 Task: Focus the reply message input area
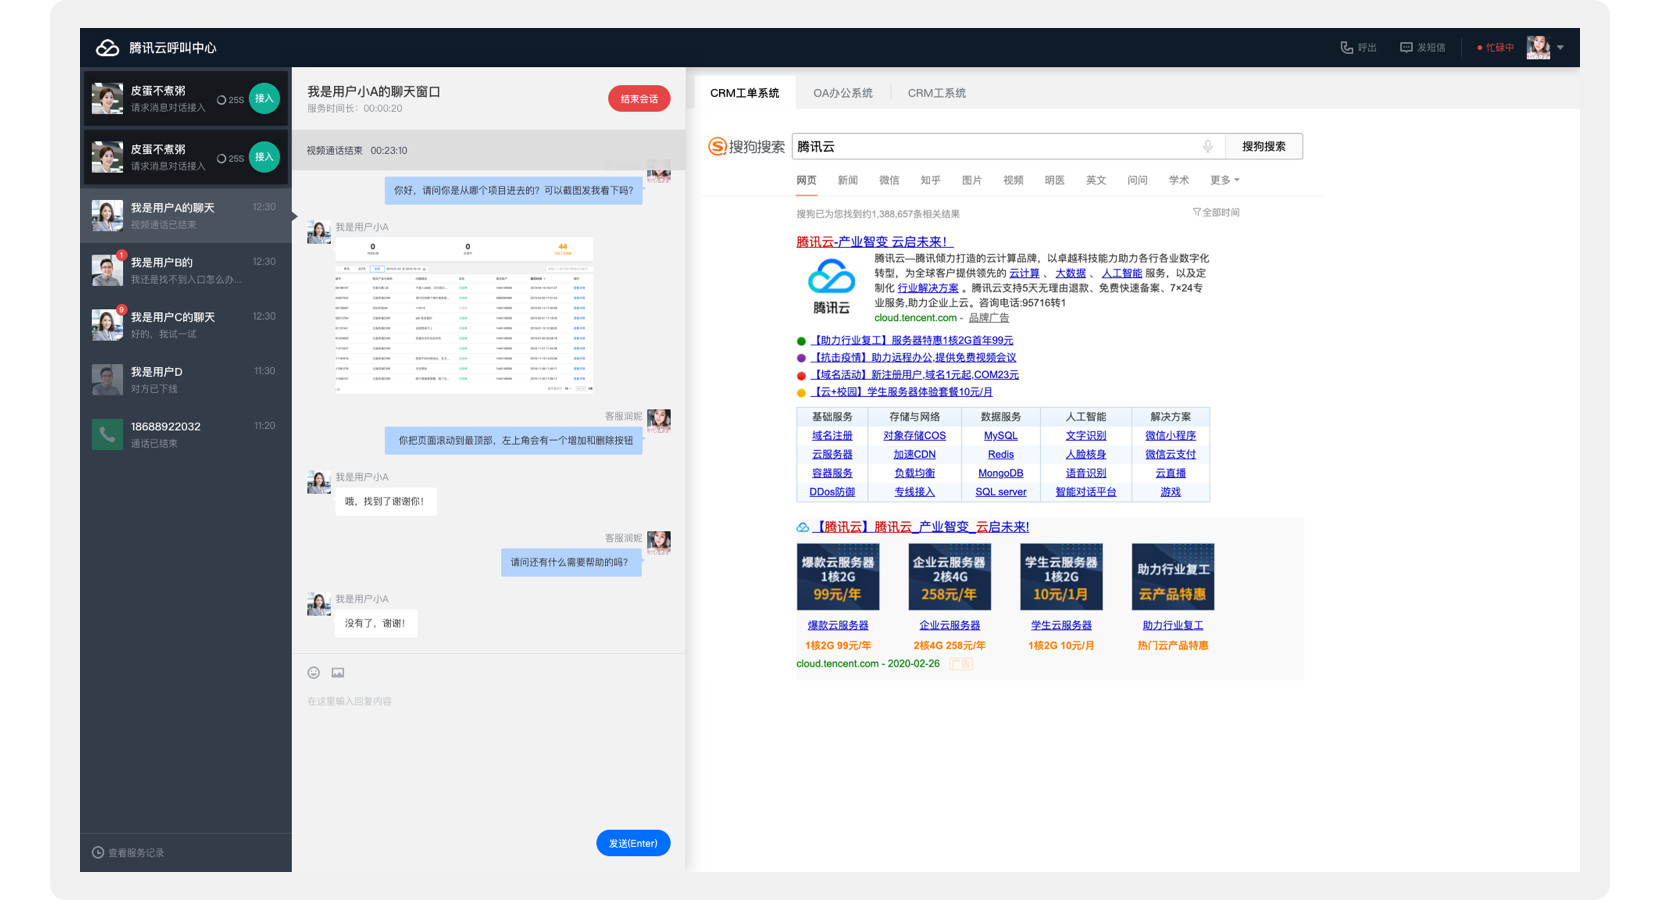pyautogui.click(x=488, y=755)
